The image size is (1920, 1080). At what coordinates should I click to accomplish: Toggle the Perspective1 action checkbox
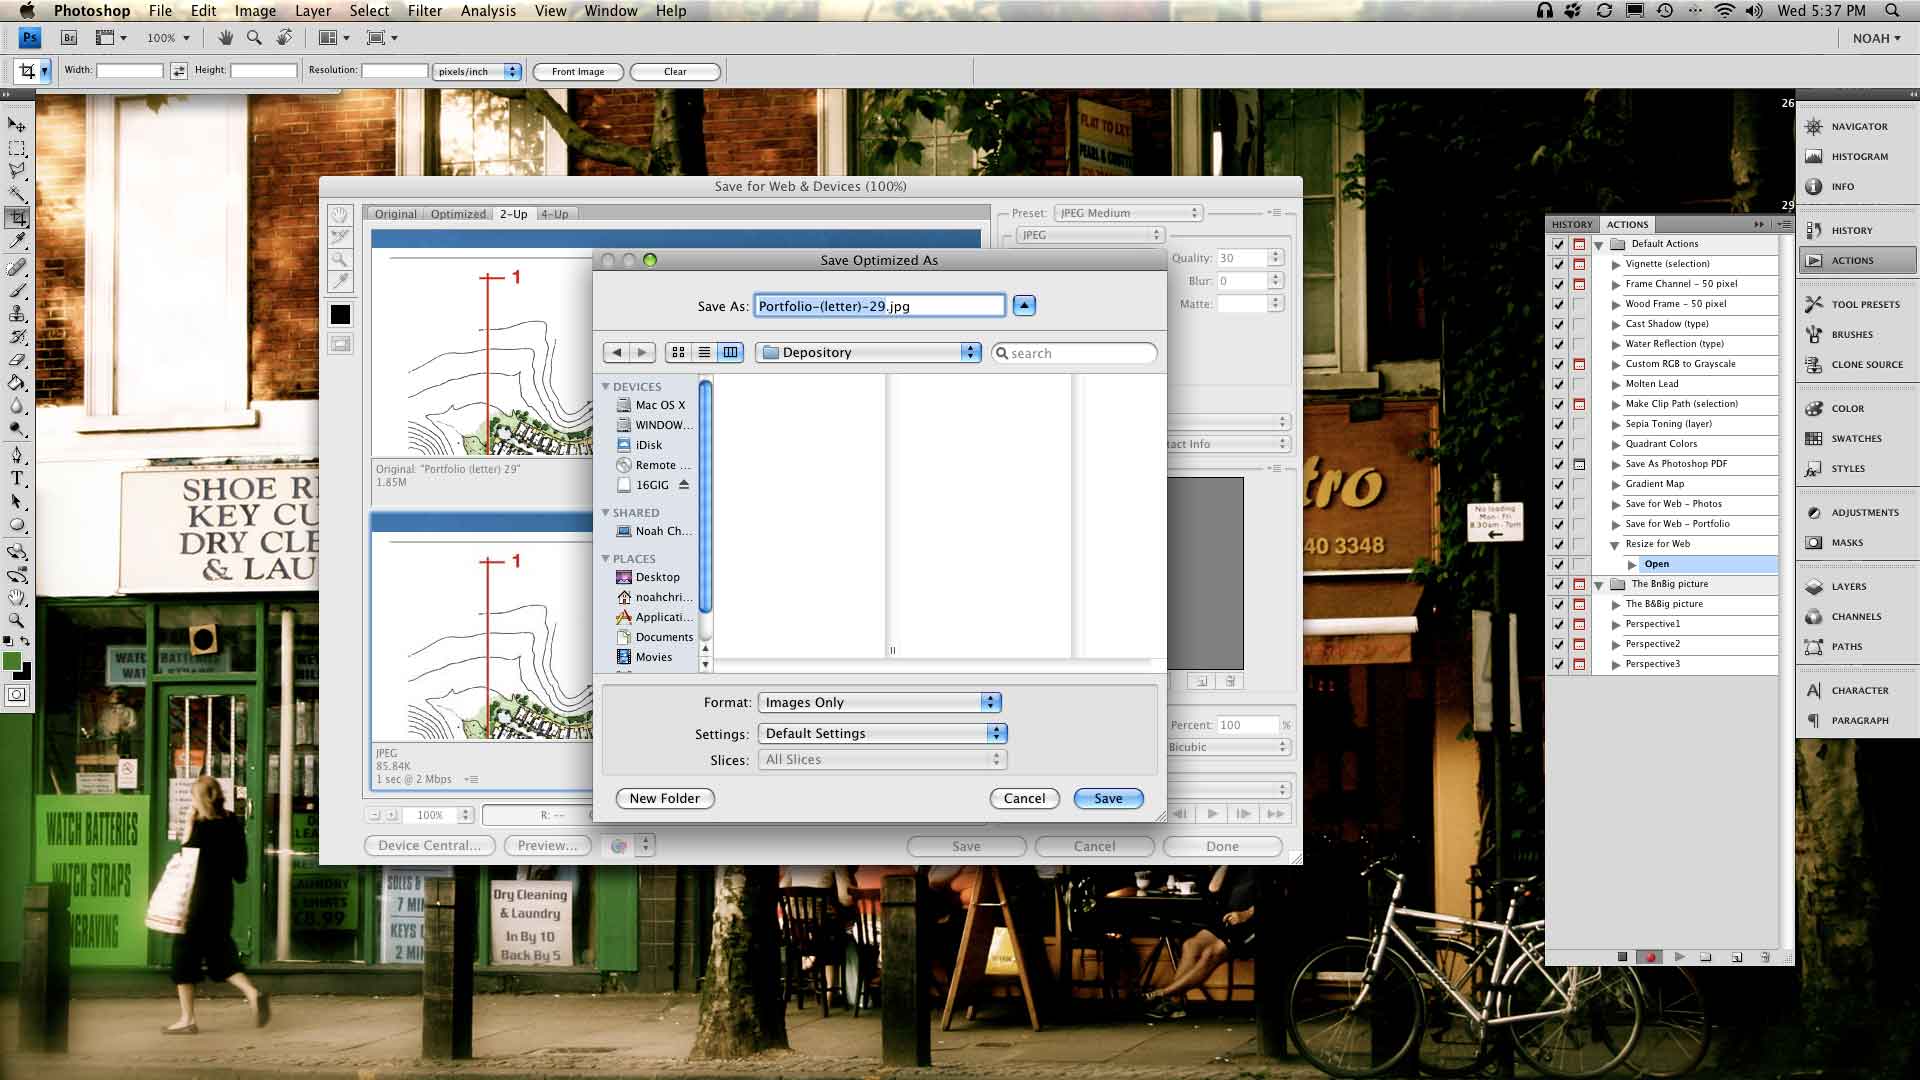pyautogui.click(x=1558, y=624)
